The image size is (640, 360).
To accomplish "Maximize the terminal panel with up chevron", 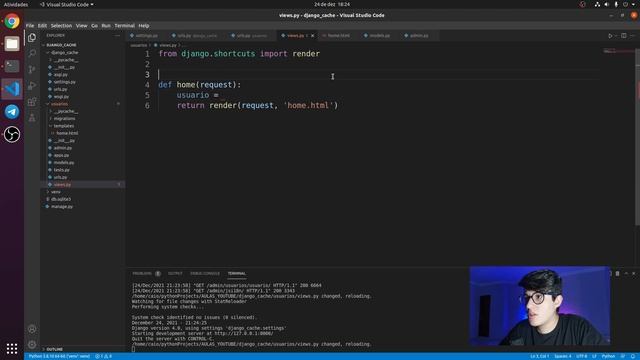I will [626, 273].
